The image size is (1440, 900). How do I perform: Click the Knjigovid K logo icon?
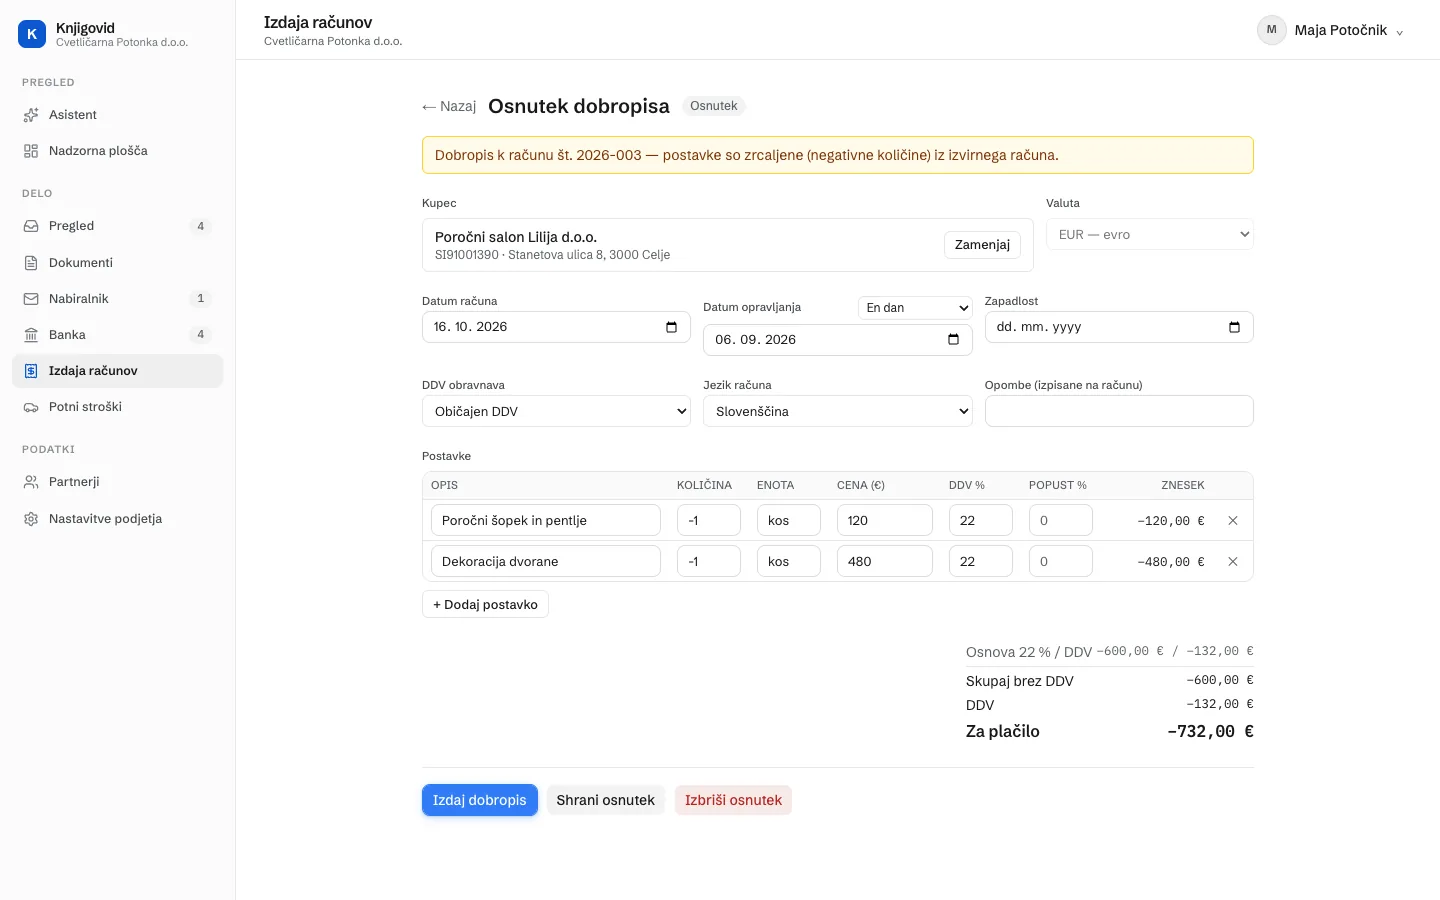[32, 34]
